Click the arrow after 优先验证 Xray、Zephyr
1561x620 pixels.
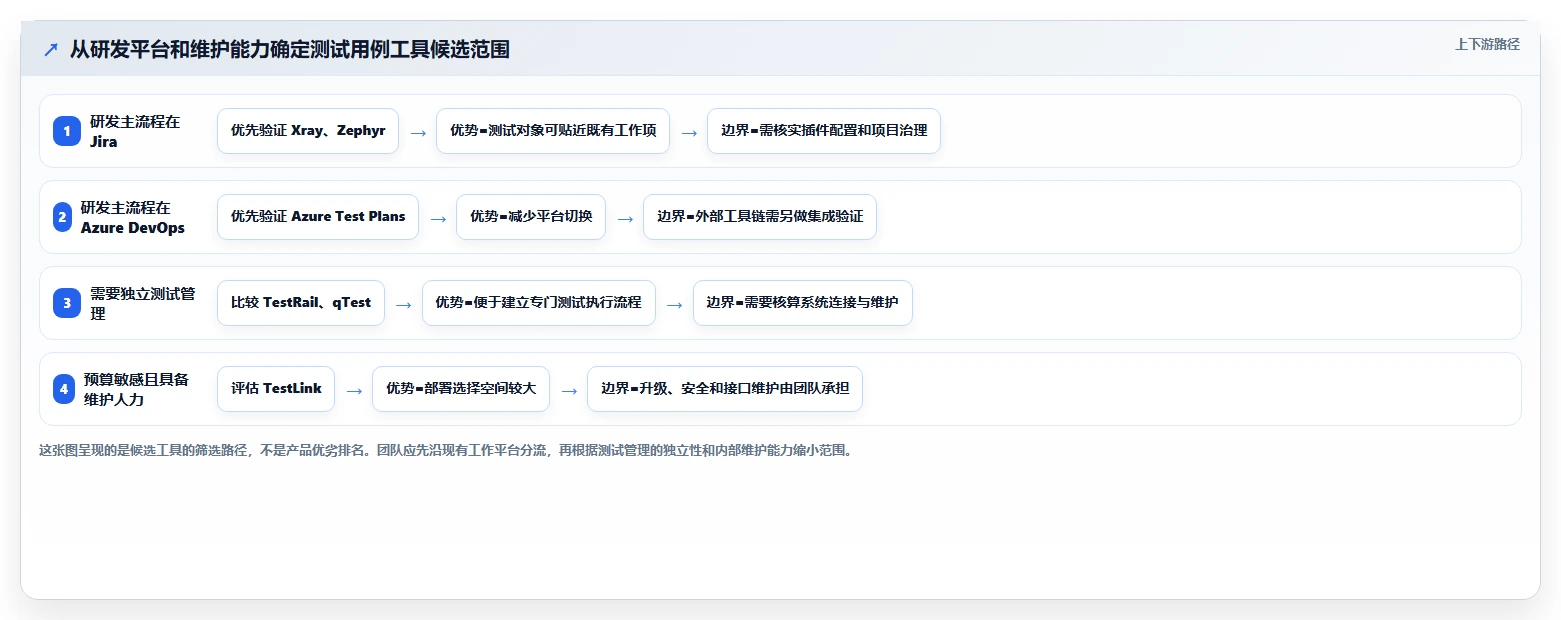point(418,132)
